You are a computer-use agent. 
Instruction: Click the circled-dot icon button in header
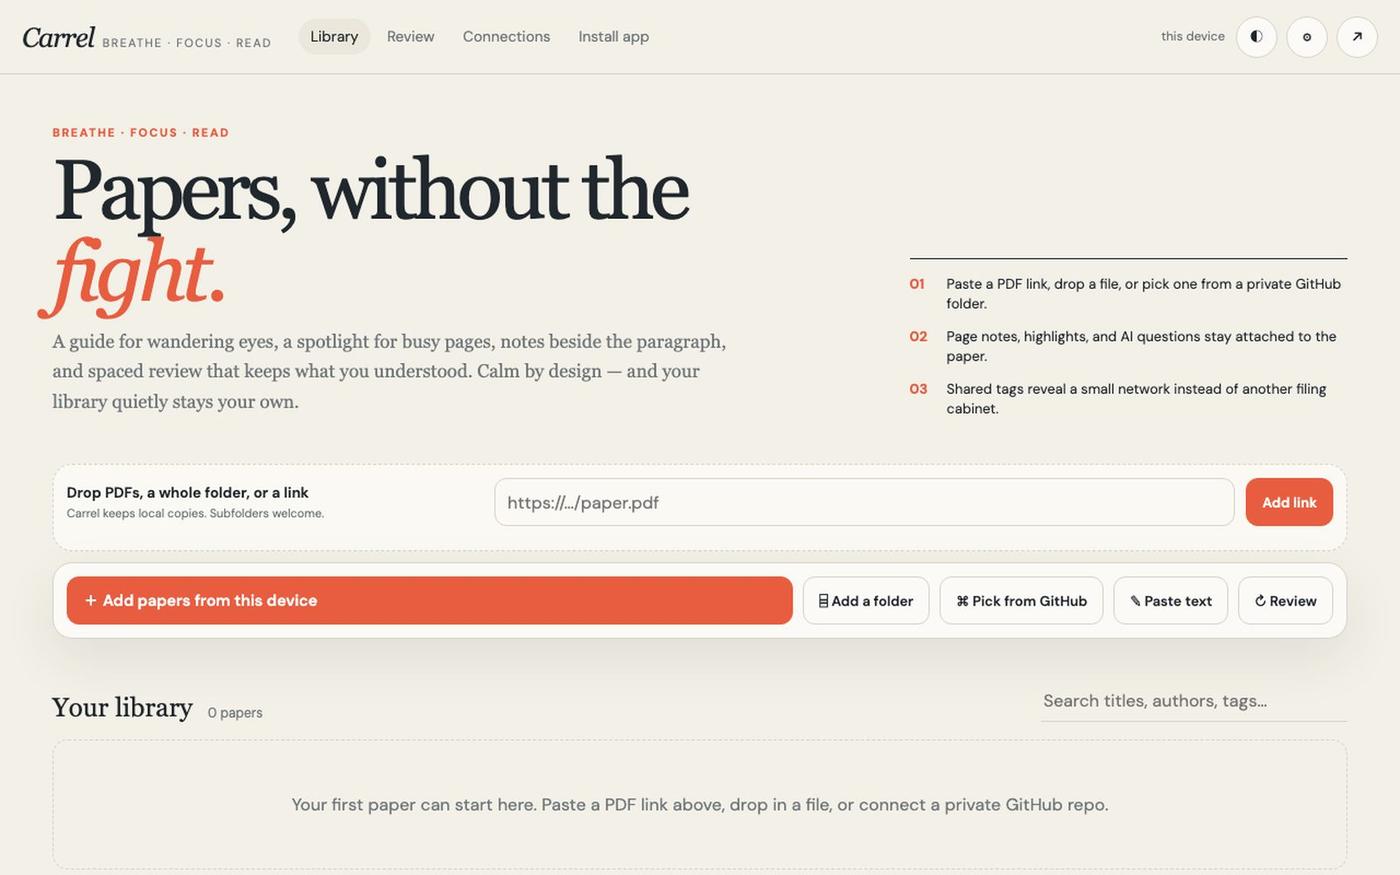(1306, 37)
